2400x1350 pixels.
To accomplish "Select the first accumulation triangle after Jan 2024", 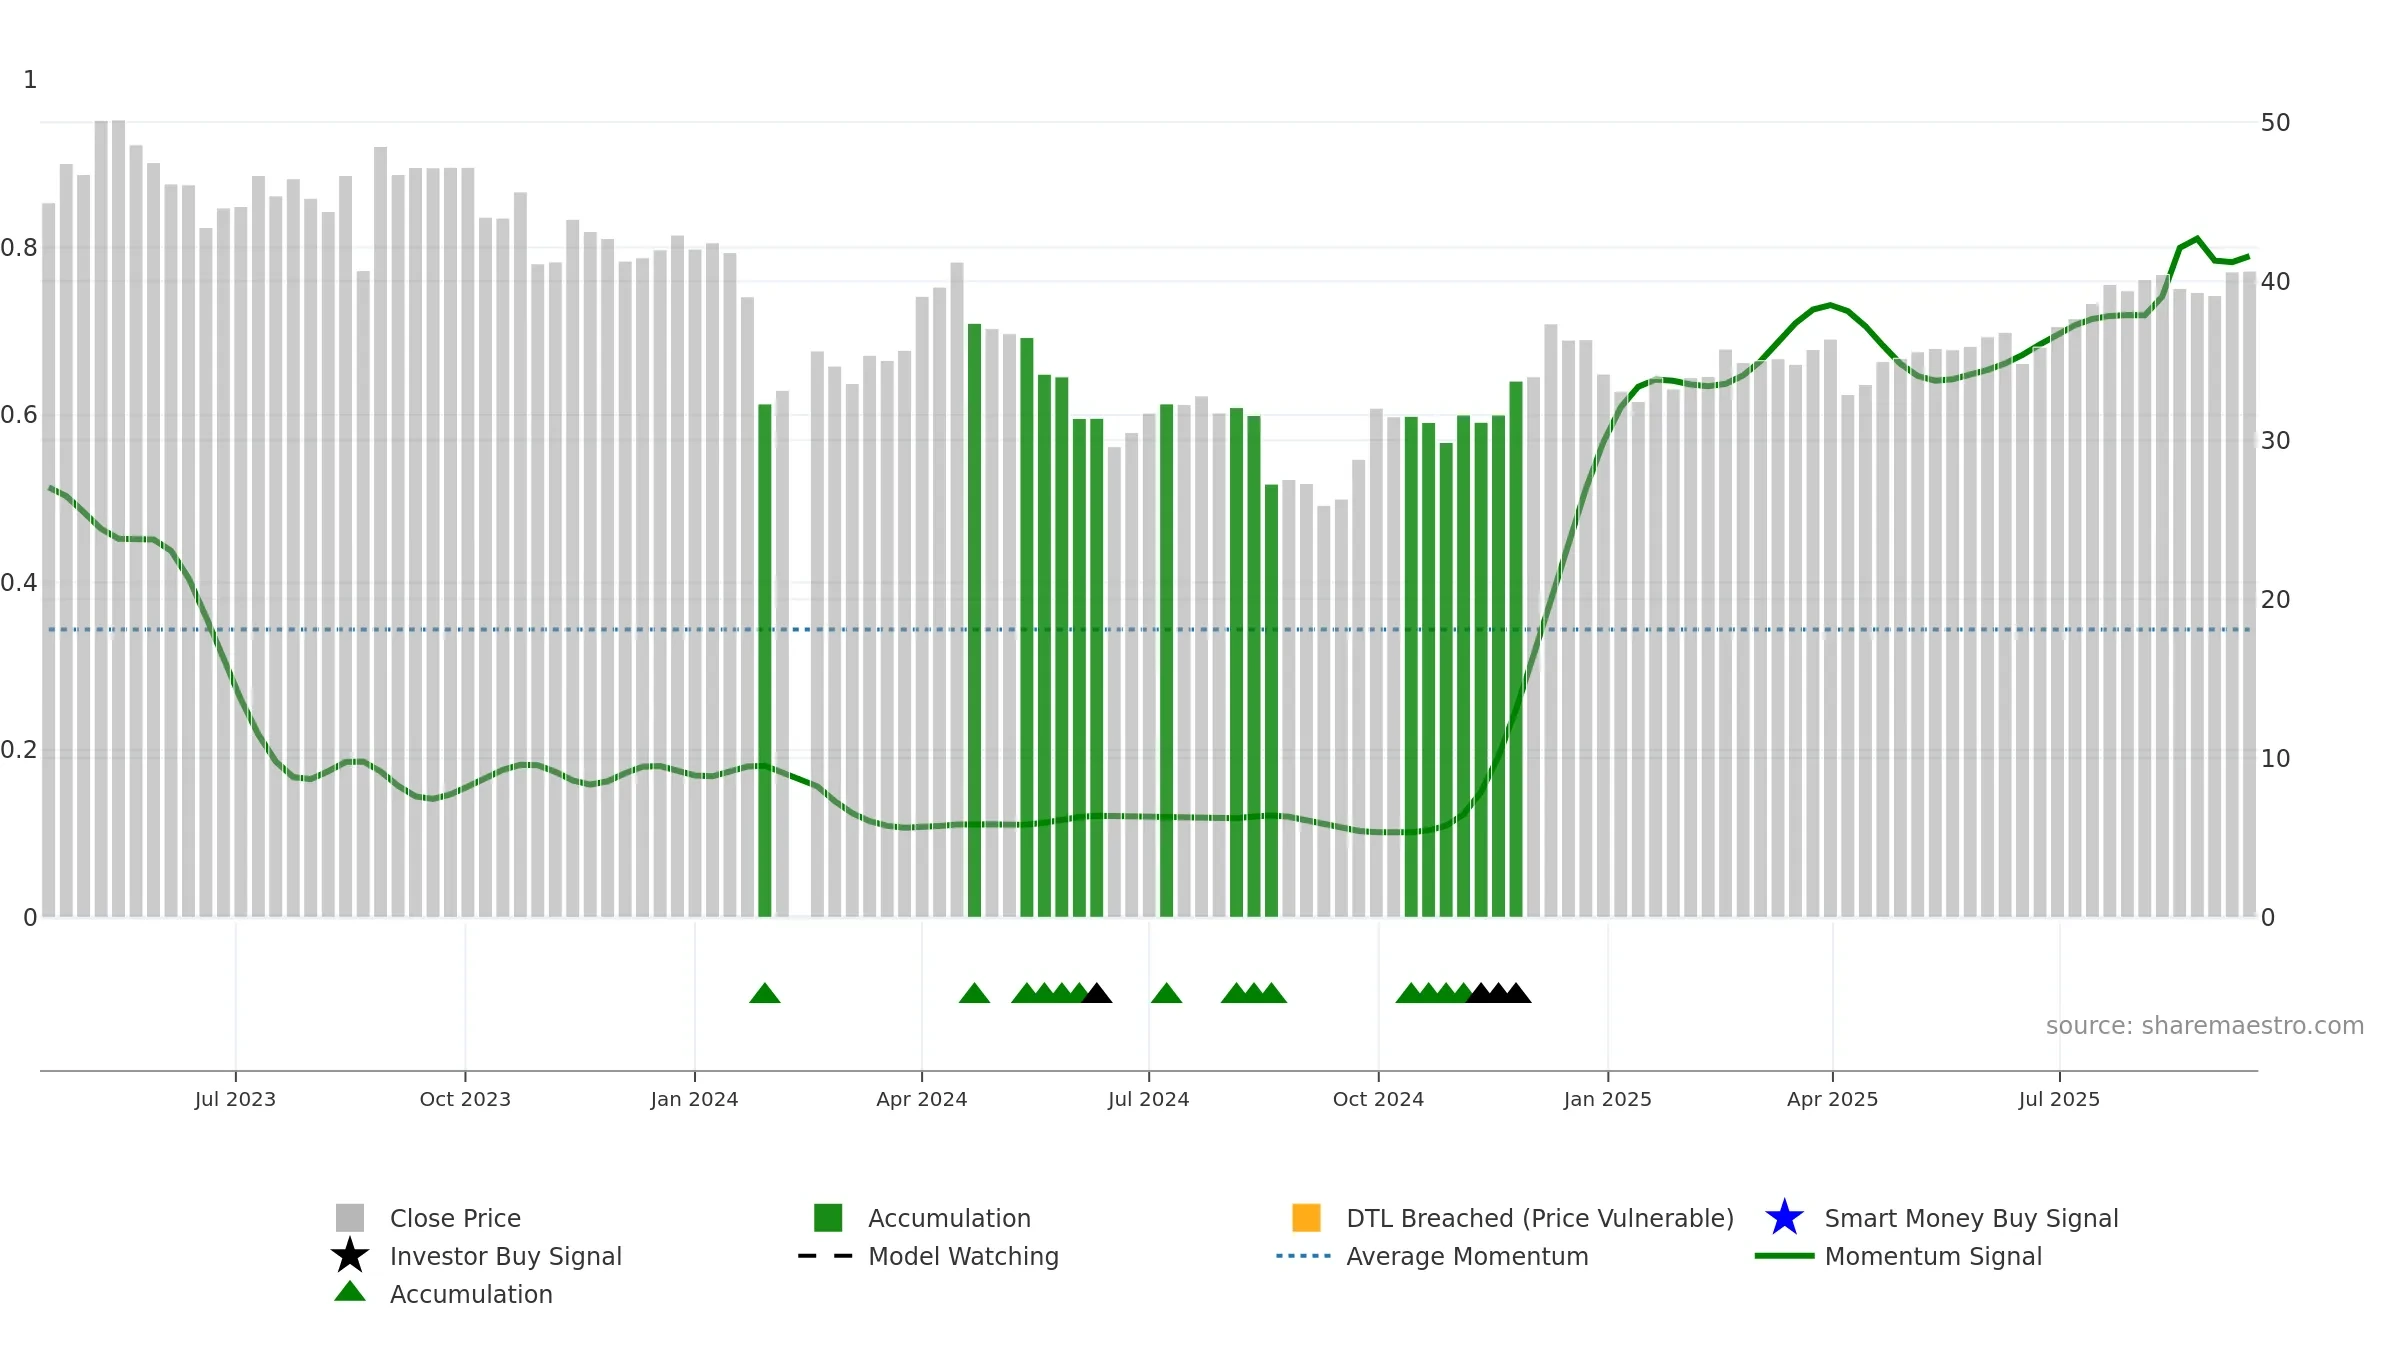I will coord(765,993).
